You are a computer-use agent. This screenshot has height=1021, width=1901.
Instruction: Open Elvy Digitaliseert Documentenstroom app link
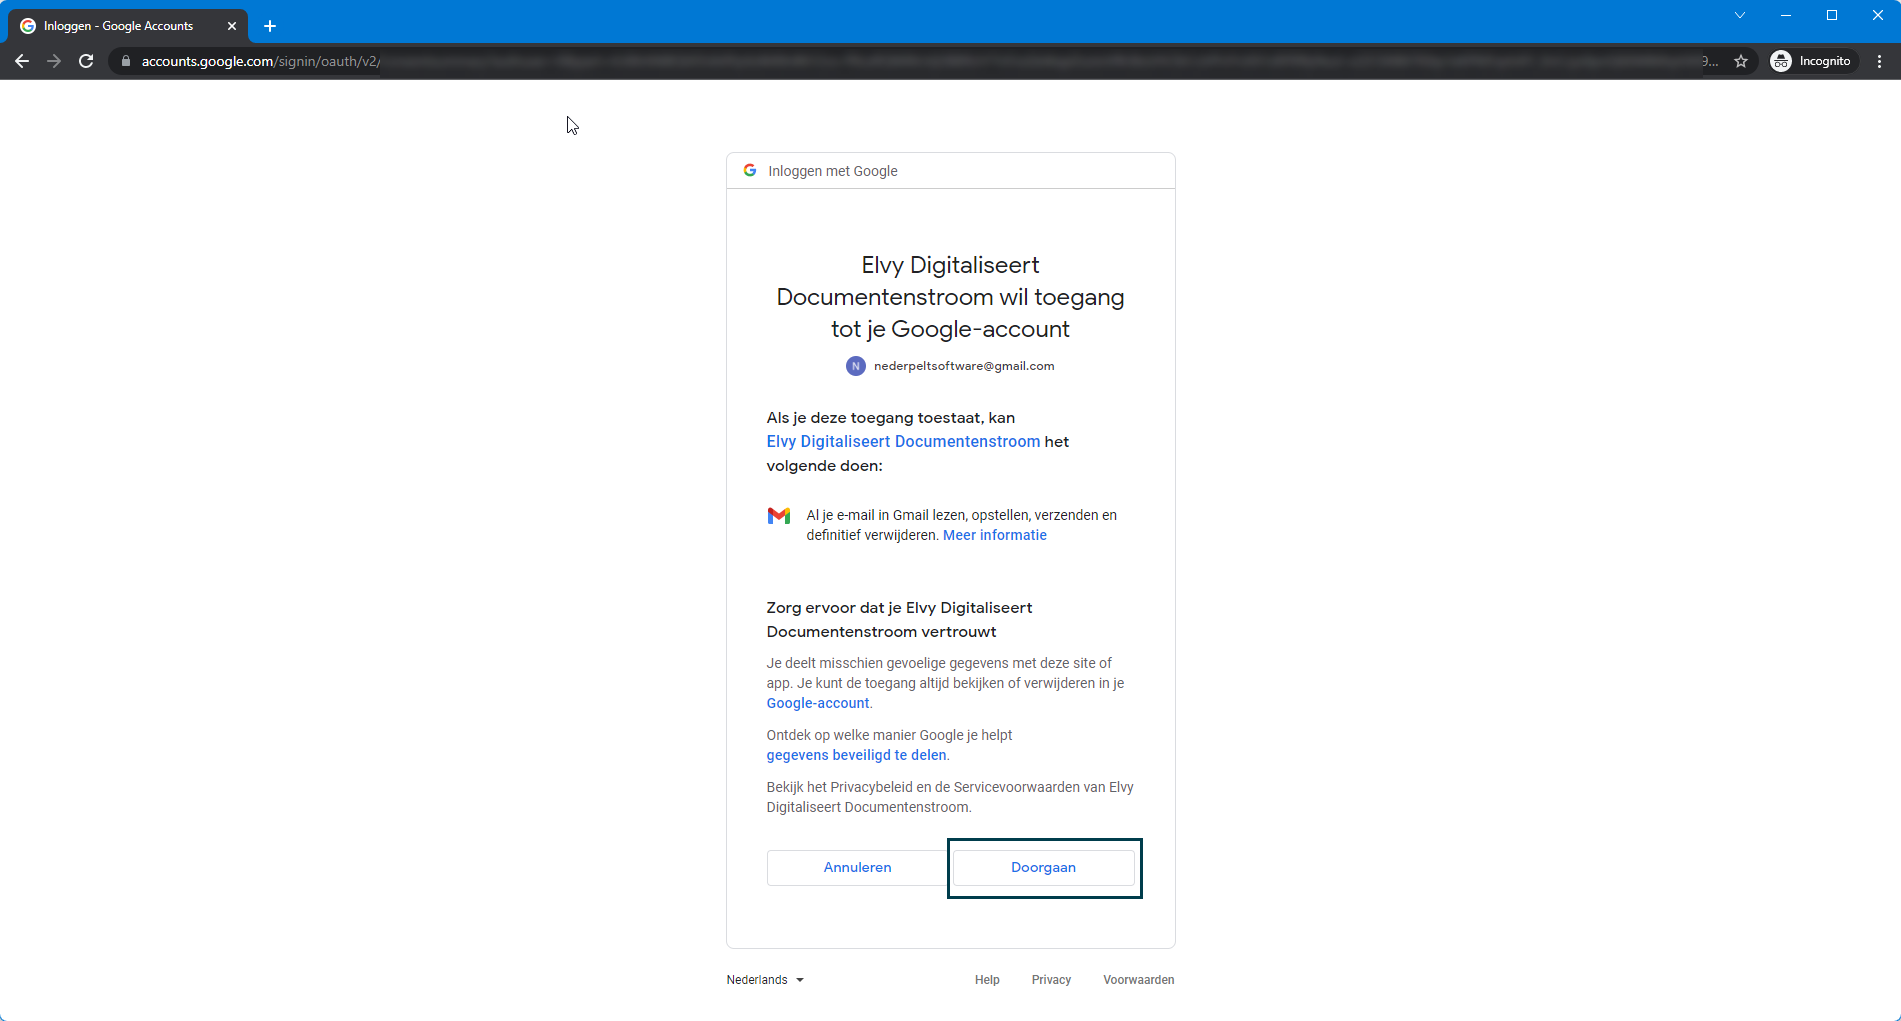(x=903, y=442)
